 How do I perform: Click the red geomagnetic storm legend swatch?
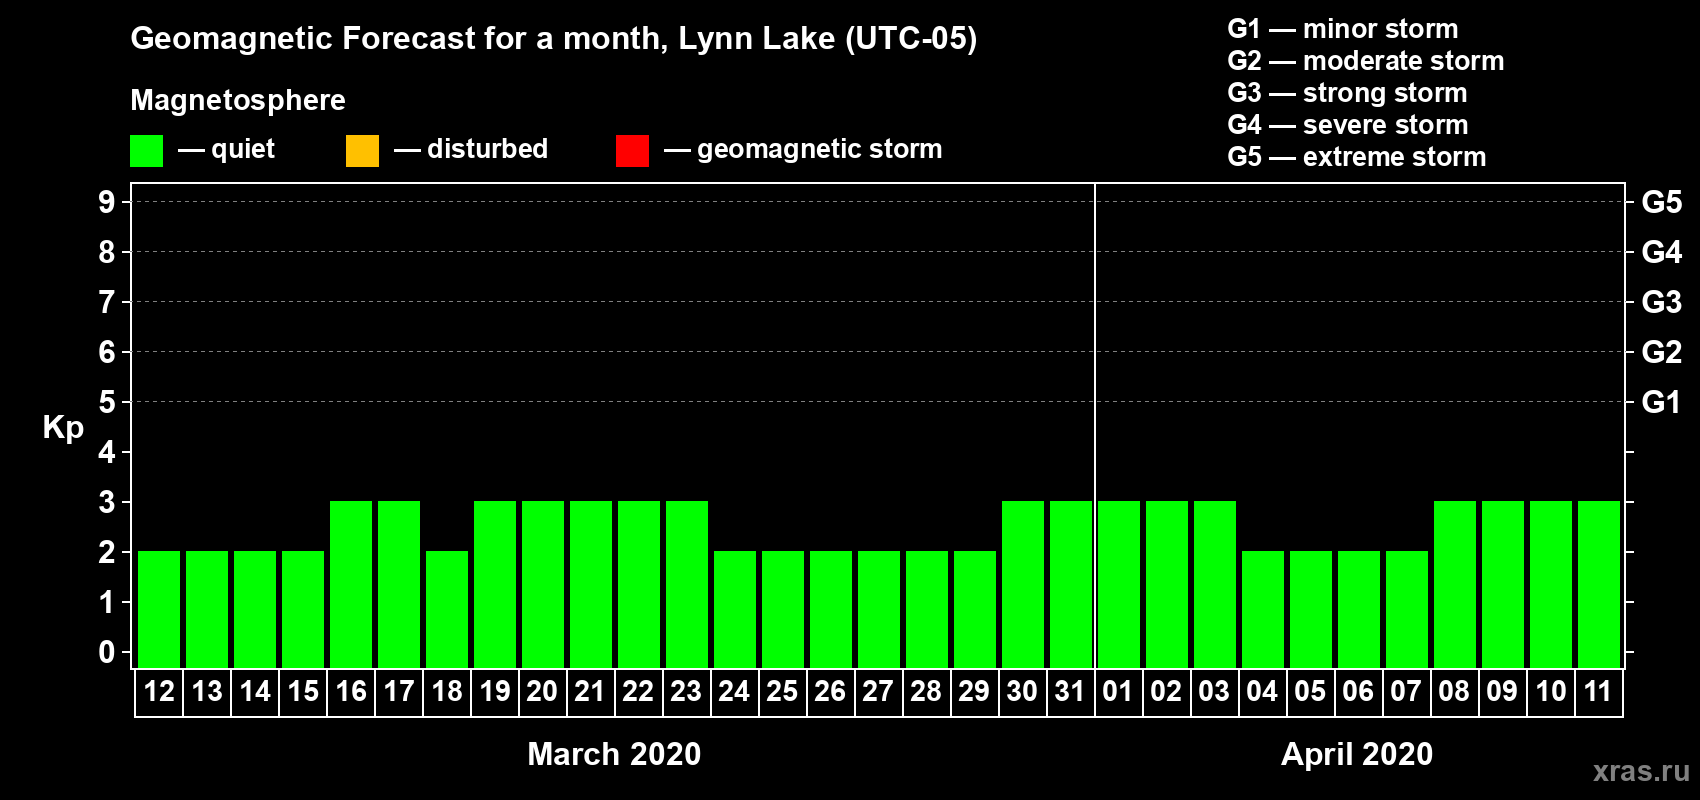point(633,151)
